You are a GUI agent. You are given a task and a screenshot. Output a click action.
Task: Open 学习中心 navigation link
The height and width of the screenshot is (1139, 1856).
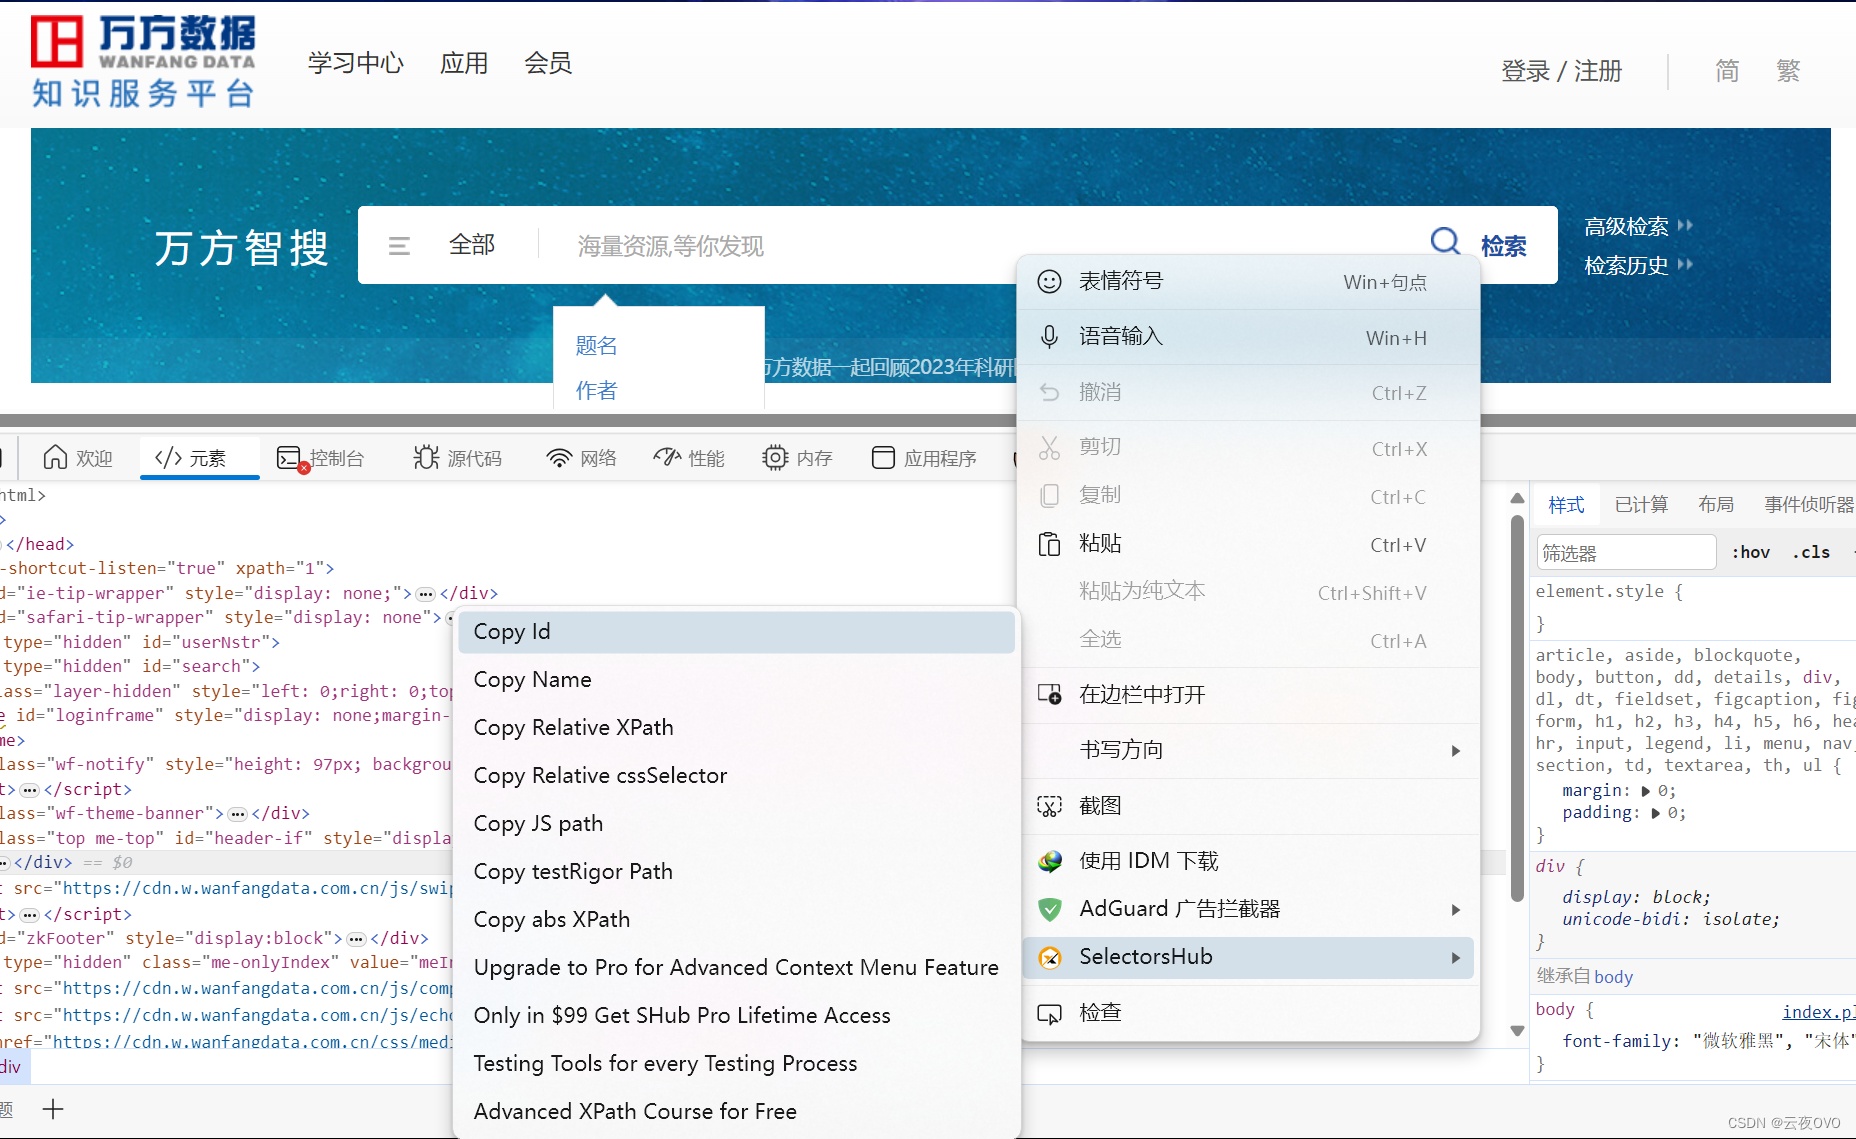point(356,63)
